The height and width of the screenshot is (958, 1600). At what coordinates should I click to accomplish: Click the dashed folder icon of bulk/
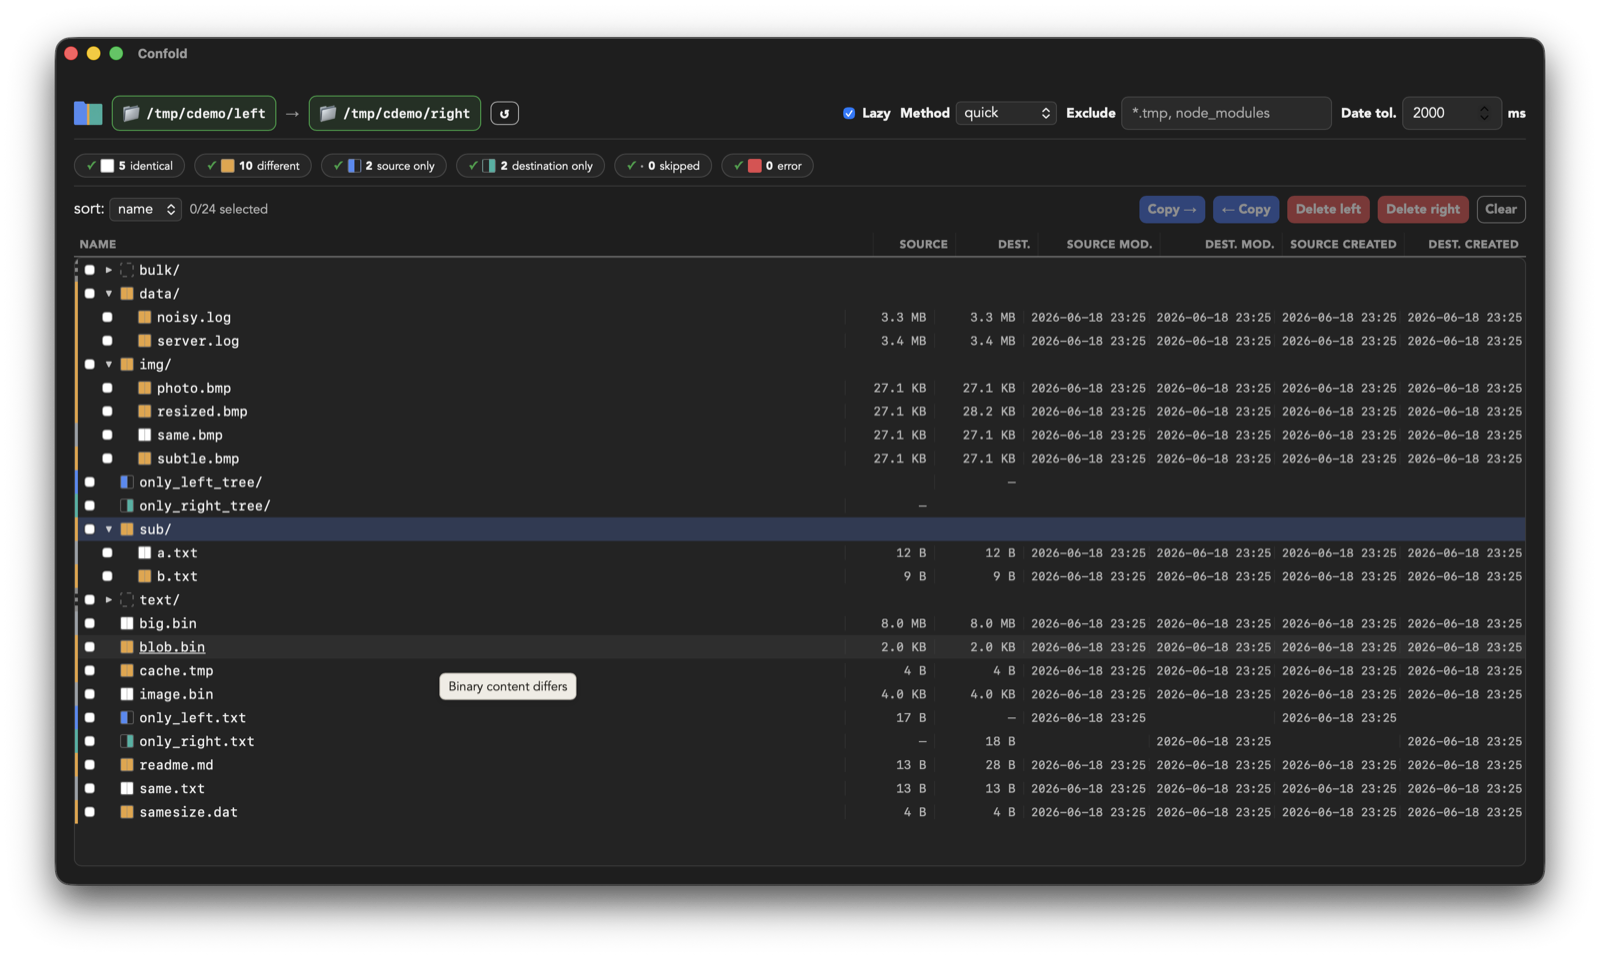pos(127,270)
